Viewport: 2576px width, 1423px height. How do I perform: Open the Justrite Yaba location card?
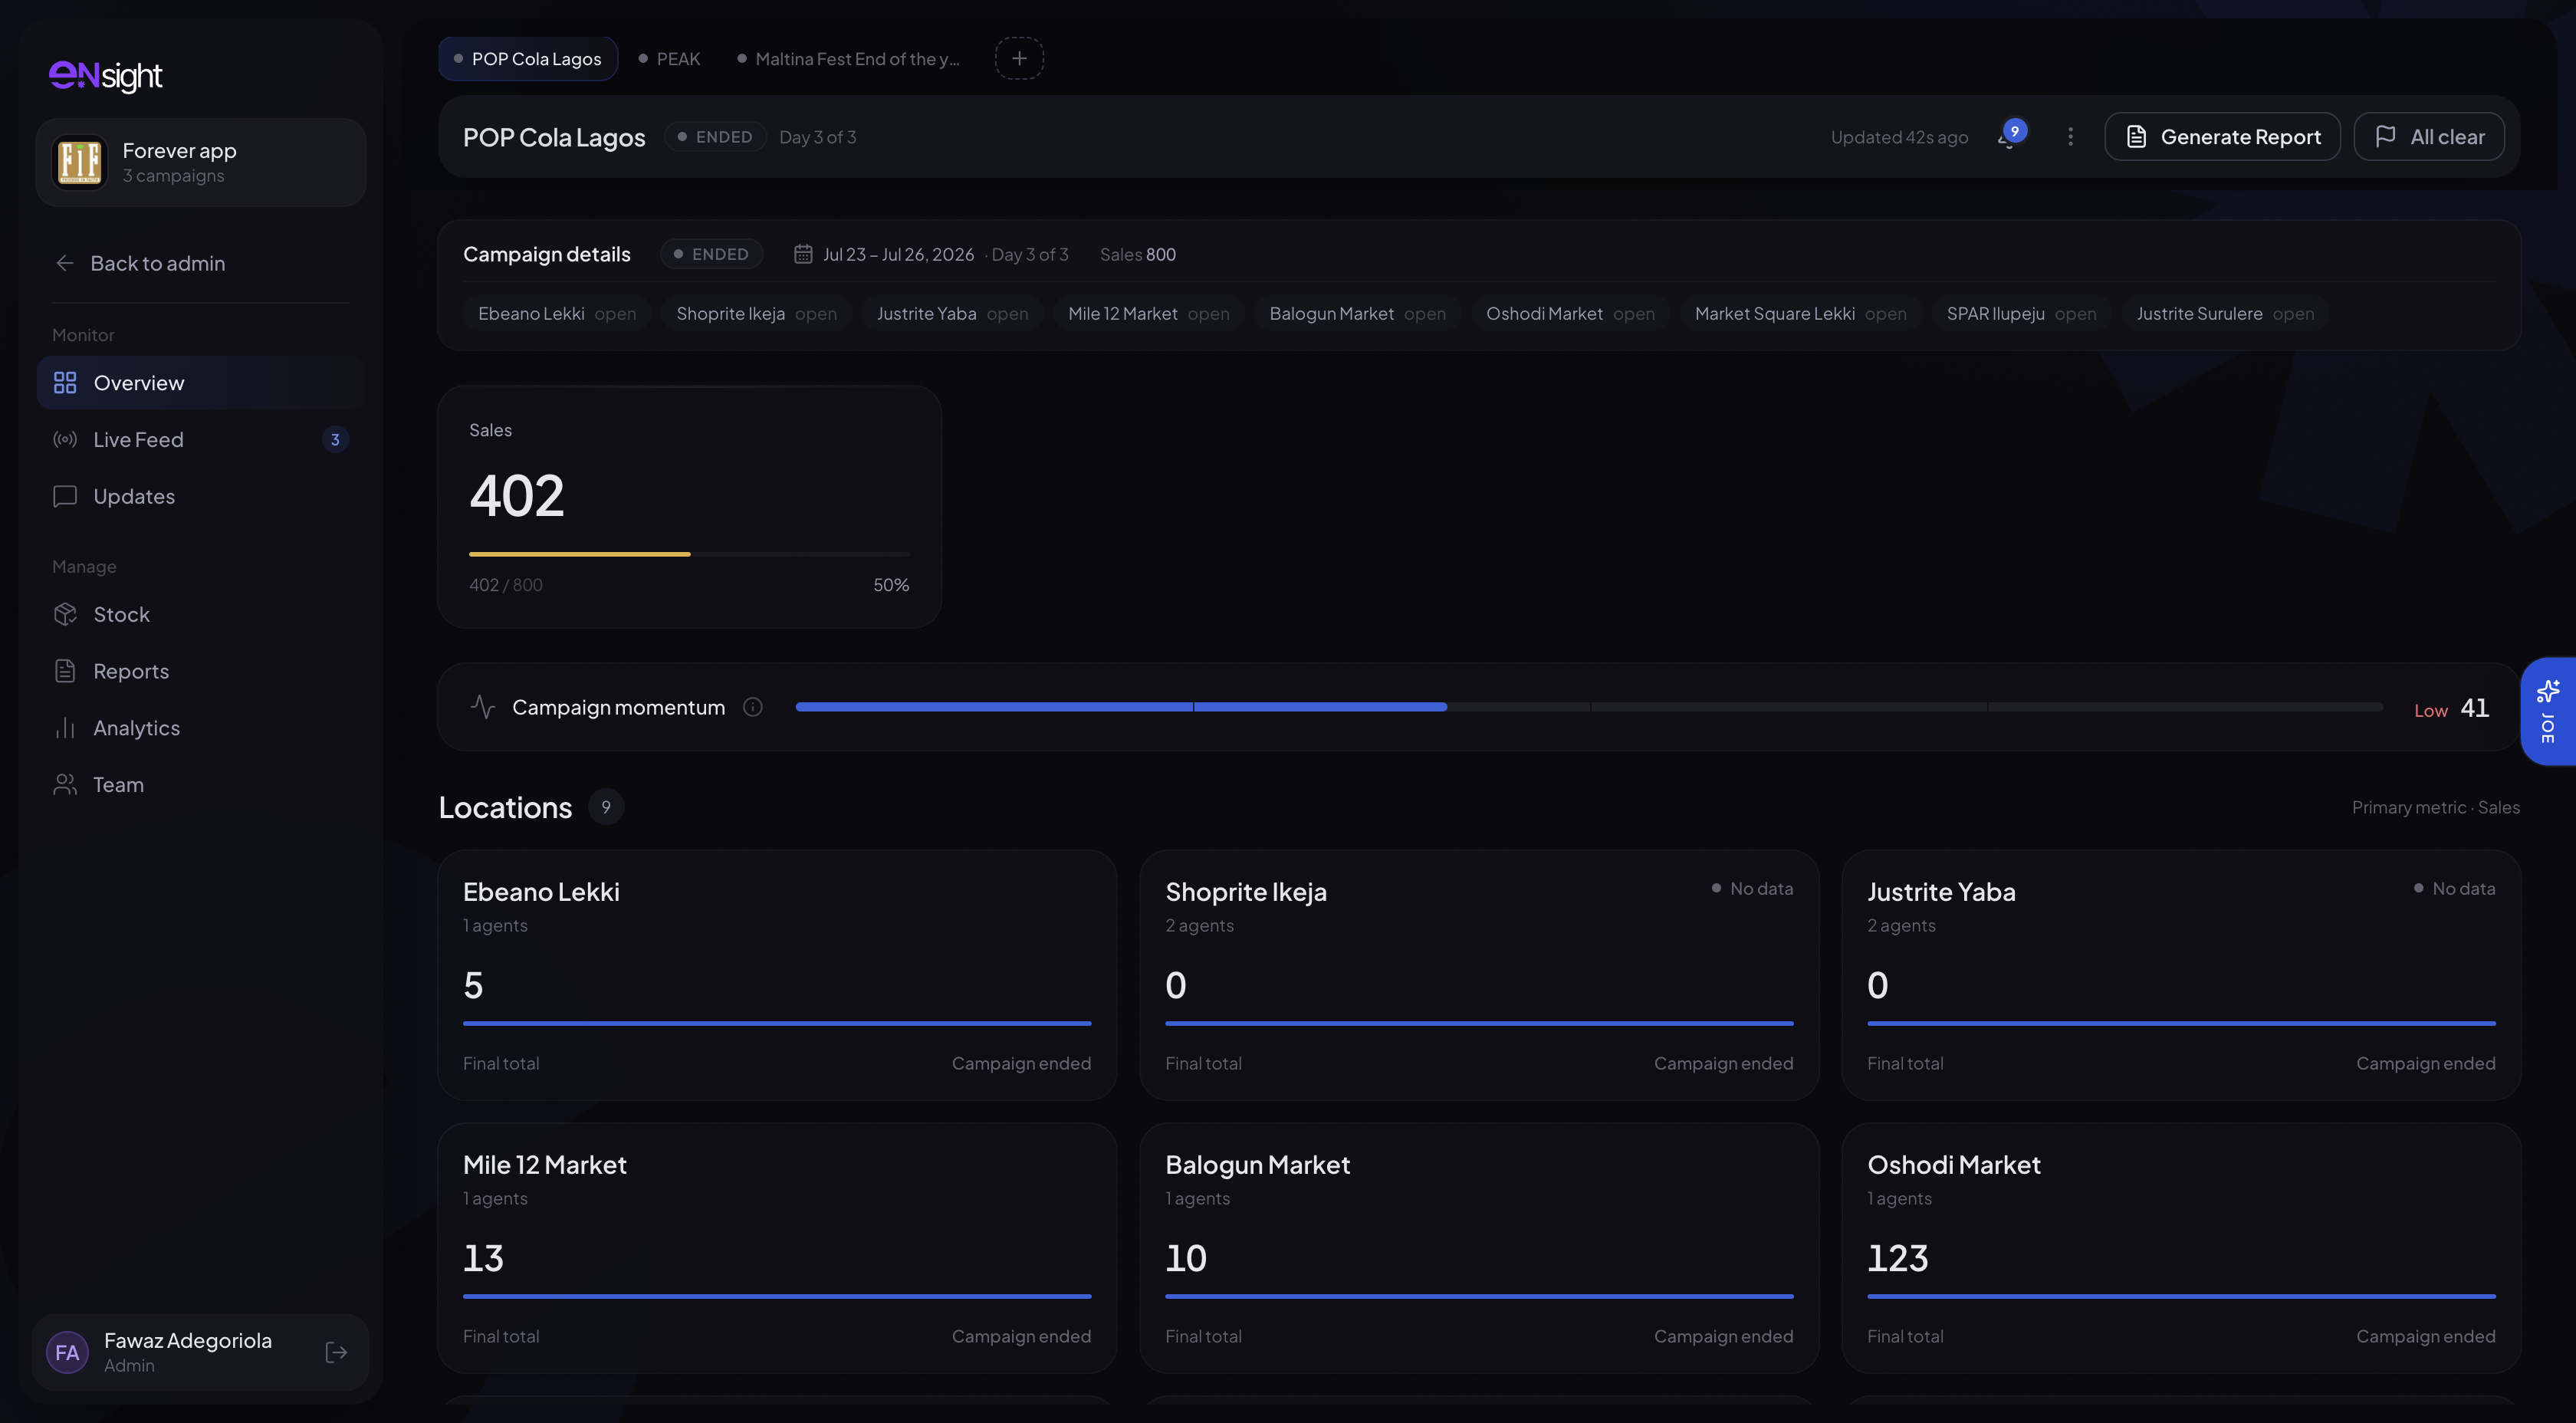coord(2181,976)
